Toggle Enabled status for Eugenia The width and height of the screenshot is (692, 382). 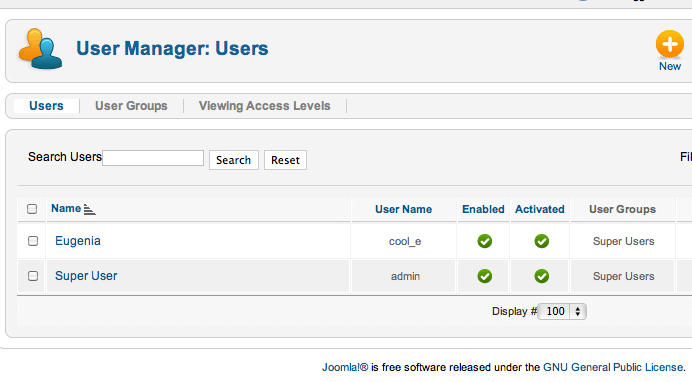pos(484,241)
